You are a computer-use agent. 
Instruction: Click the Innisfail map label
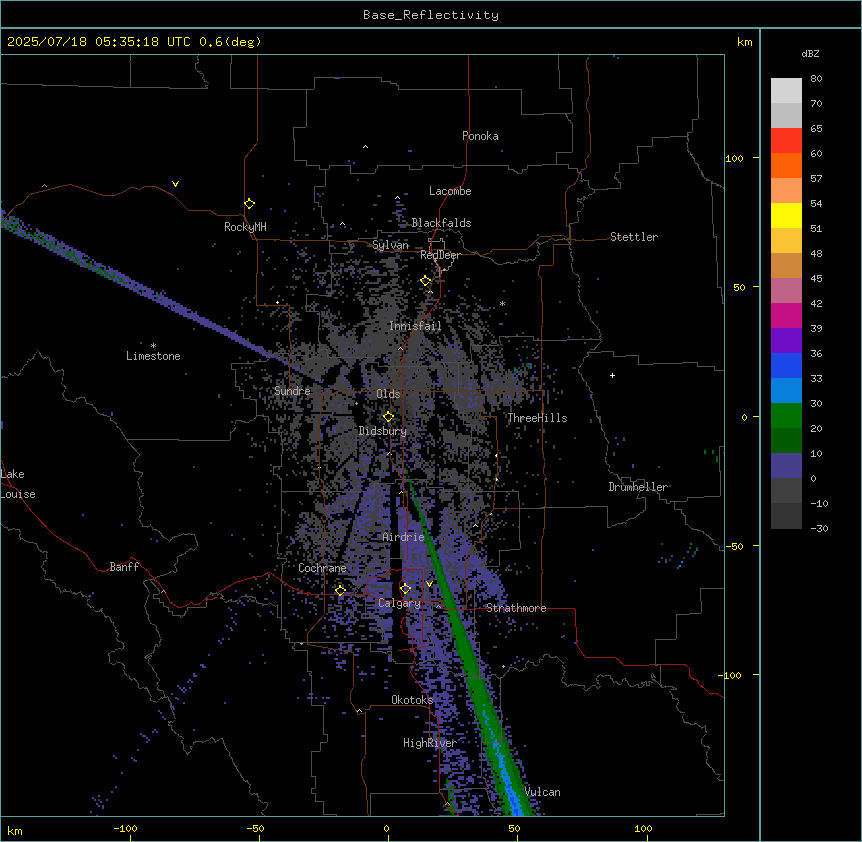(x=415, y=326)
